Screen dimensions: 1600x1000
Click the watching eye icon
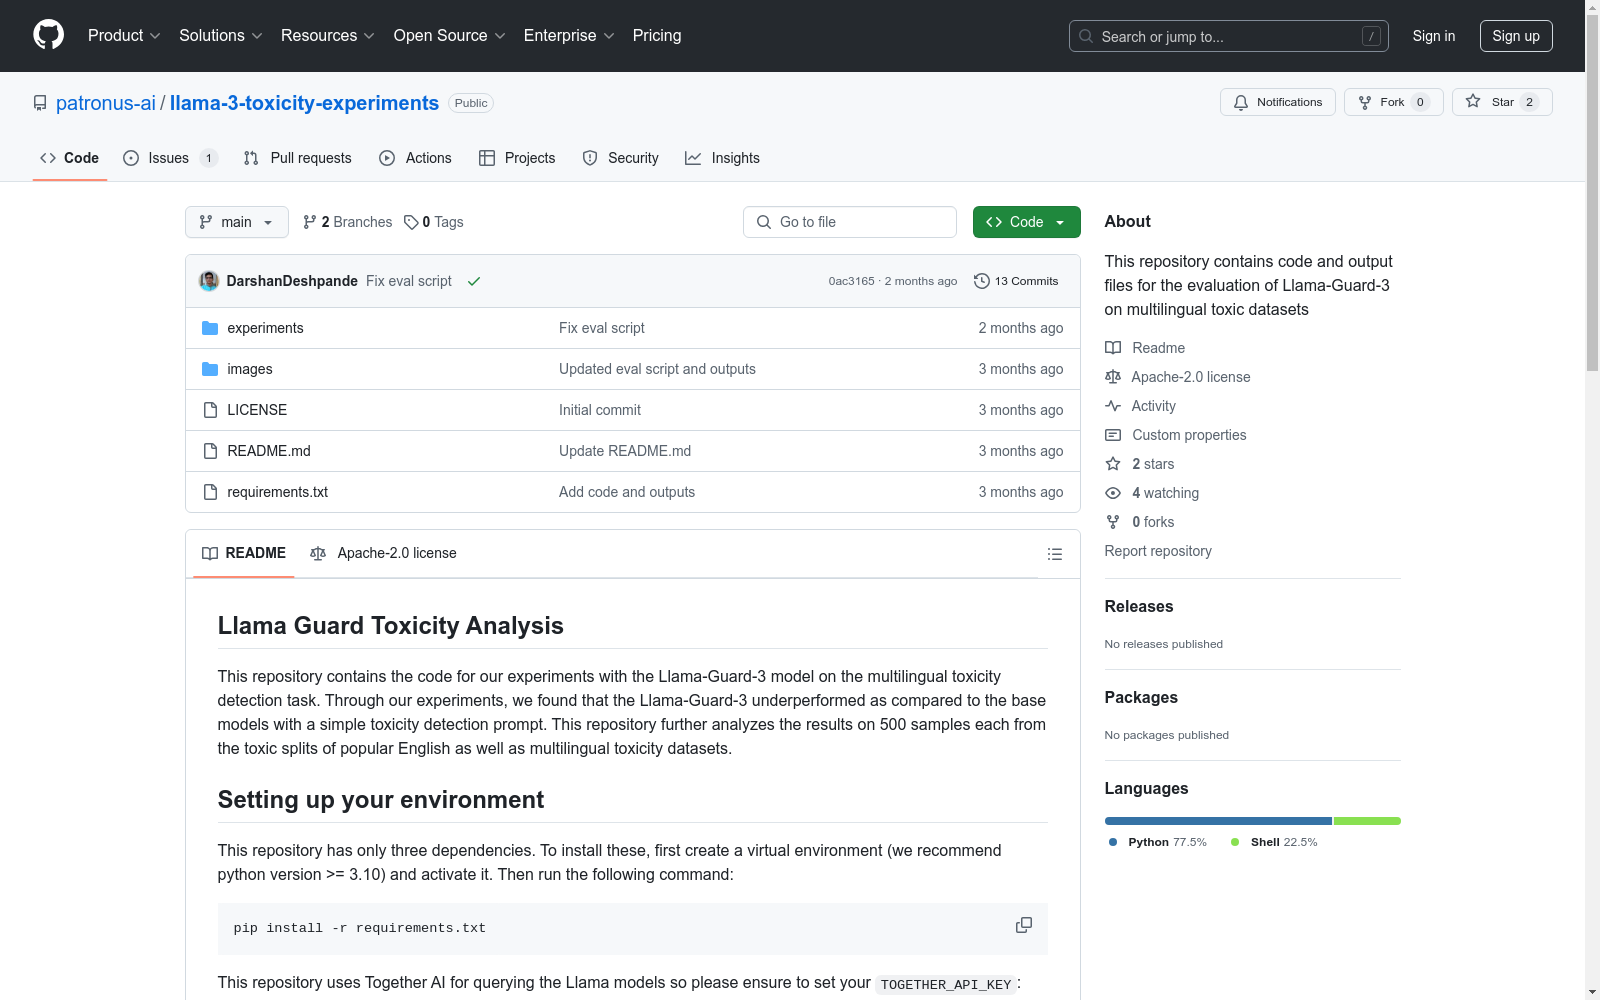1113,493
